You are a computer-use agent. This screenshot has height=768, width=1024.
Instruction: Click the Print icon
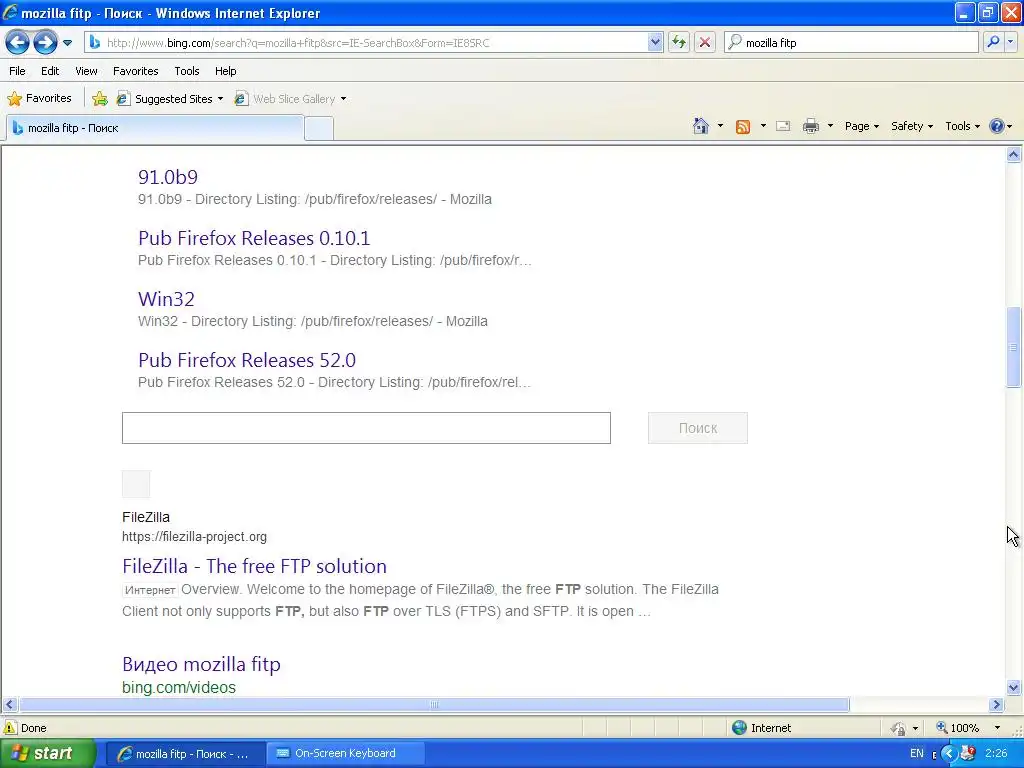point(810,126)
